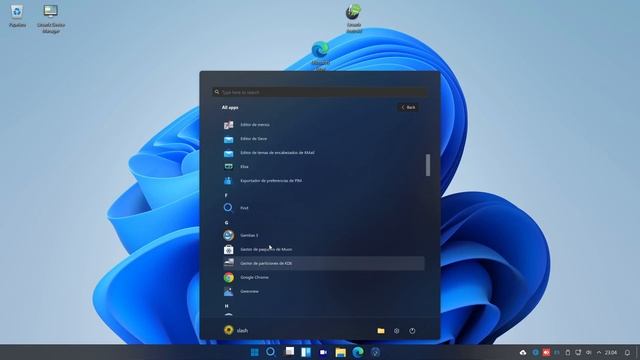Image resolution: width=640 pixels, height=360 pixels.
Task: Launch the Elisa music player icon
Action: tap(229, 167)
